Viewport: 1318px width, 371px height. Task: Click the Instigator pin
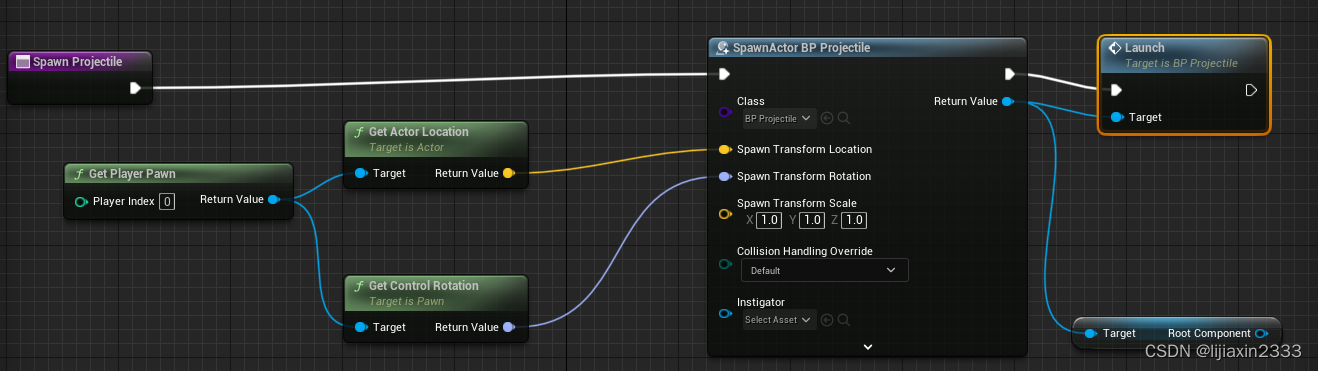[x=725, y=314]
